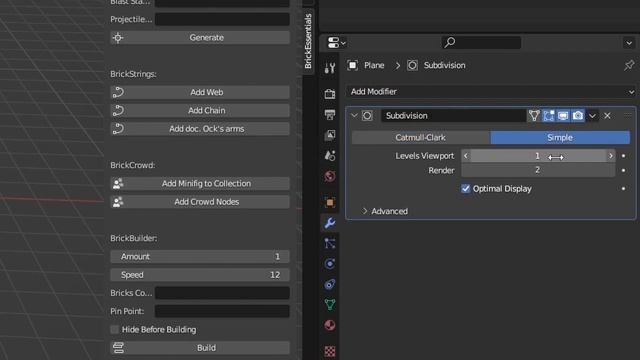This screenshot has height=360, width=640.
Task: Toggle modifier On Cage display
Action: pos(534,116)
